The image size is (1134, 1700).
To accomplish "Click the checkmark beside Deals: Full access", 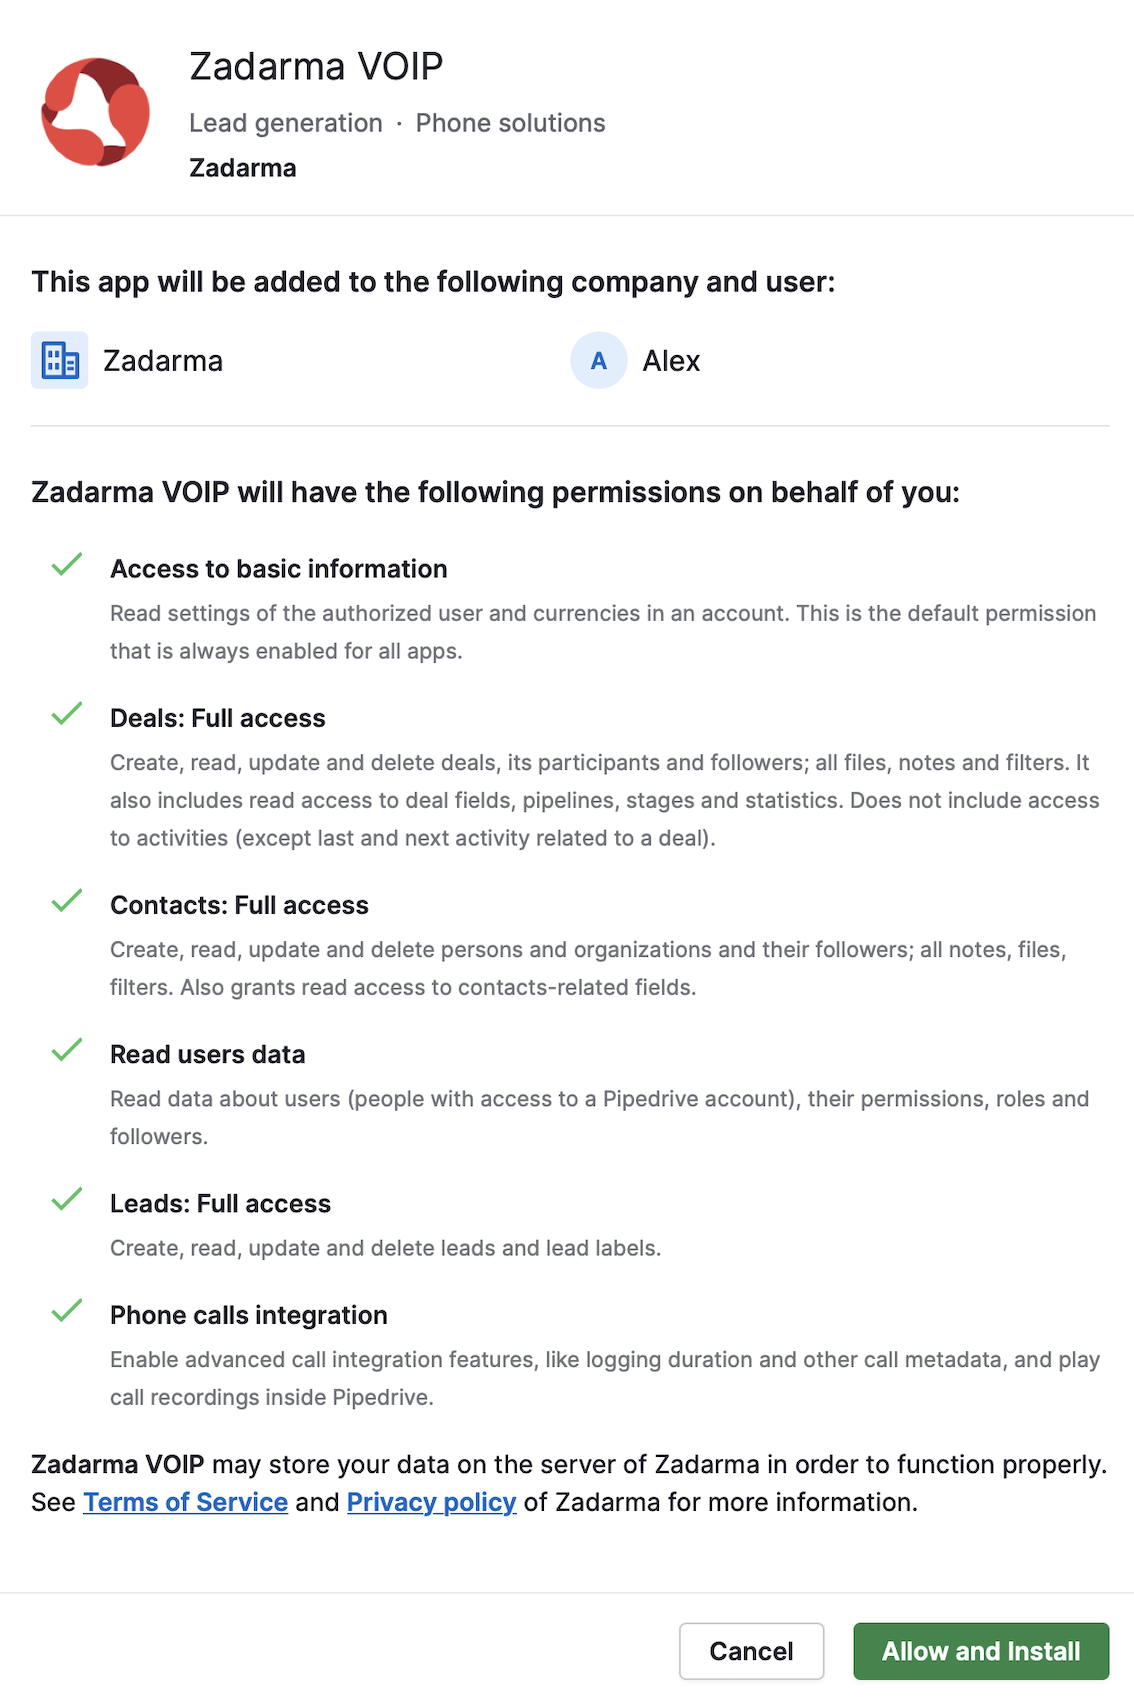I will [x=67, y=714].
